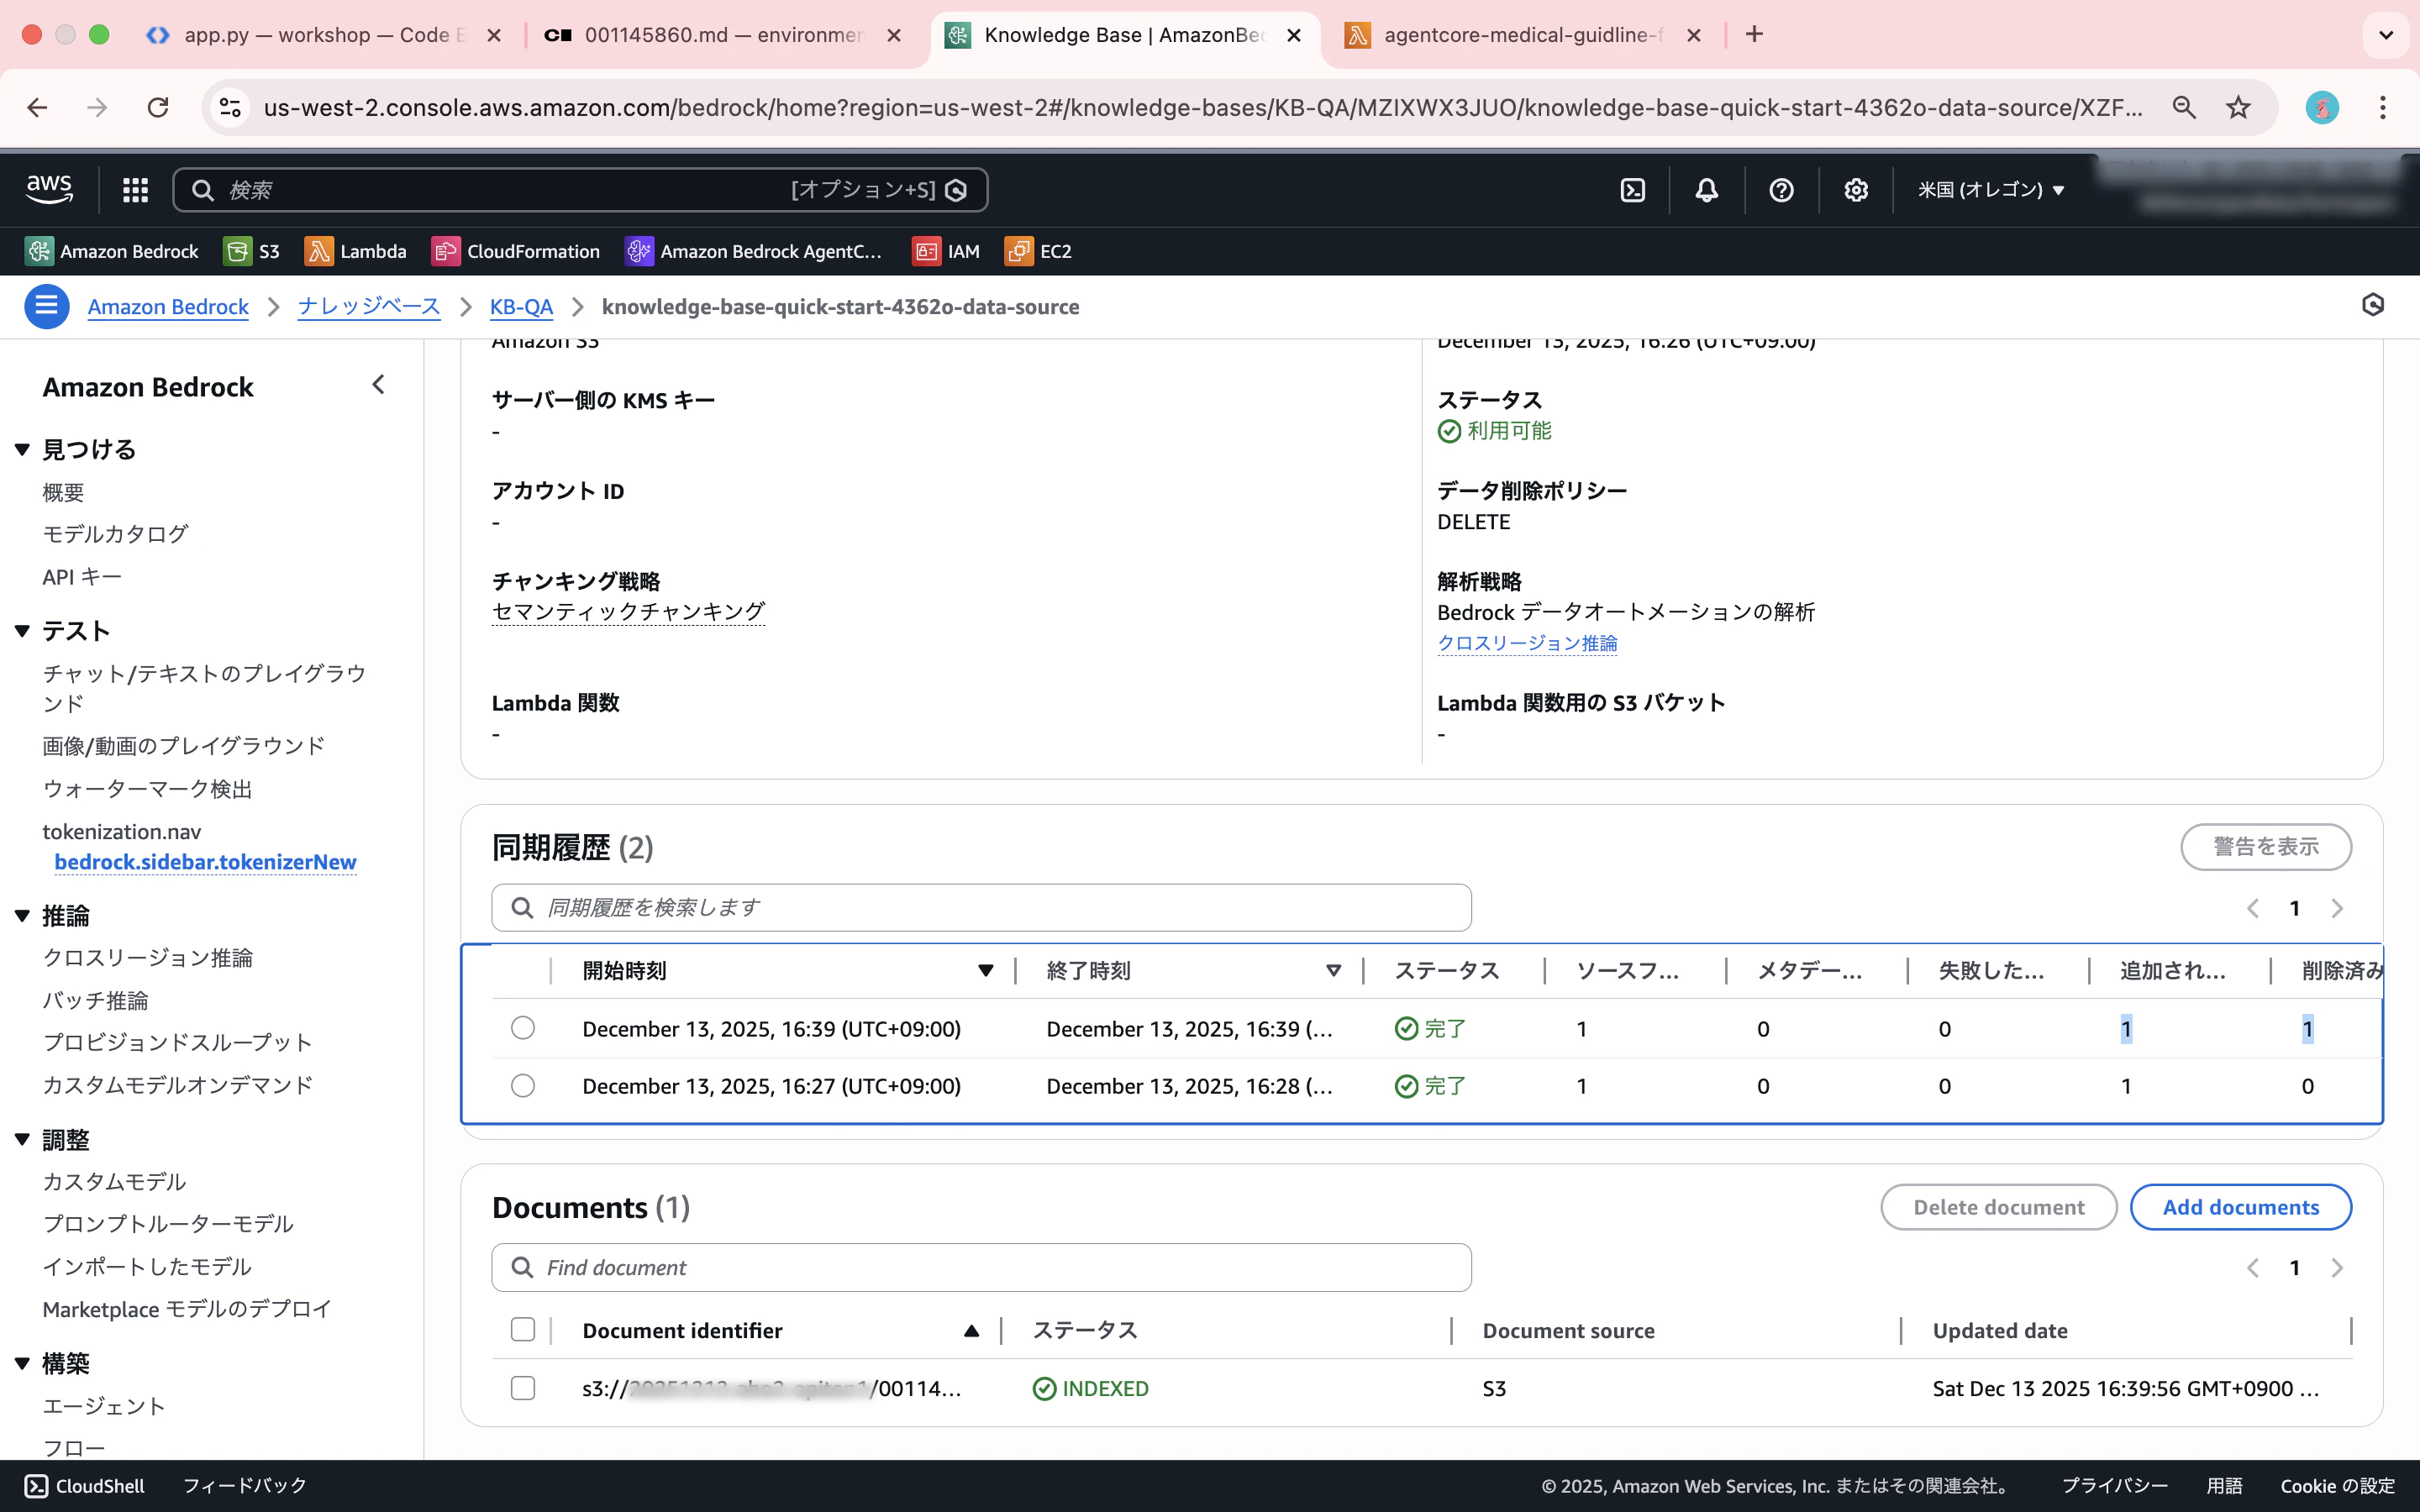Toggle the side navigation hamburger menu
This screenshot has width=2420, height=1512.
tap(46, 306)
